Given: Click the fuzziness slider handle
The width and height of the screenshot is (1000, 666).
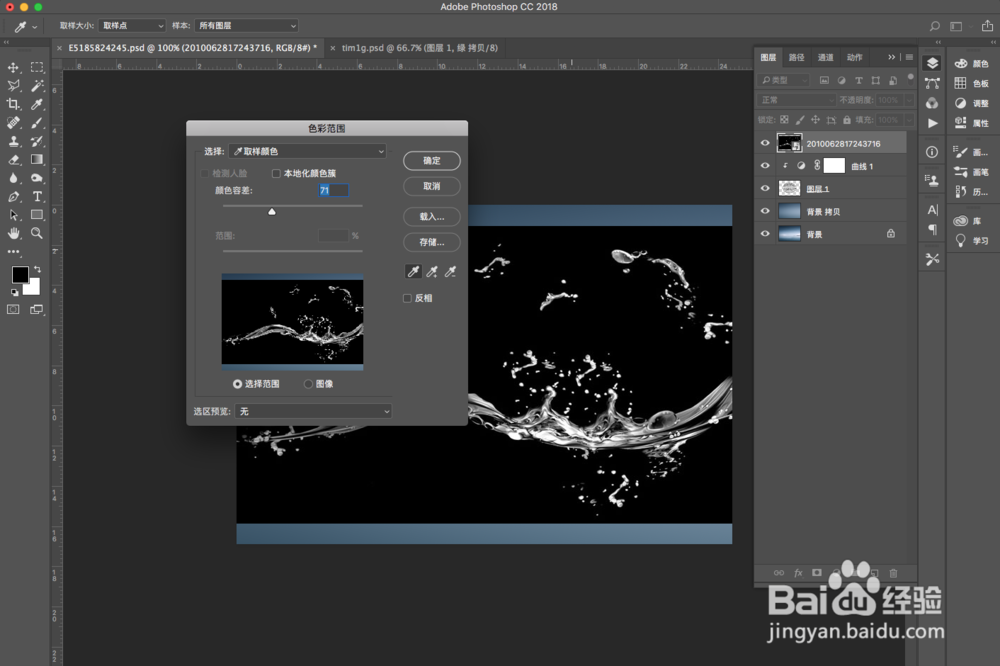Looking at the screenshot, I should tap(272, 211).
